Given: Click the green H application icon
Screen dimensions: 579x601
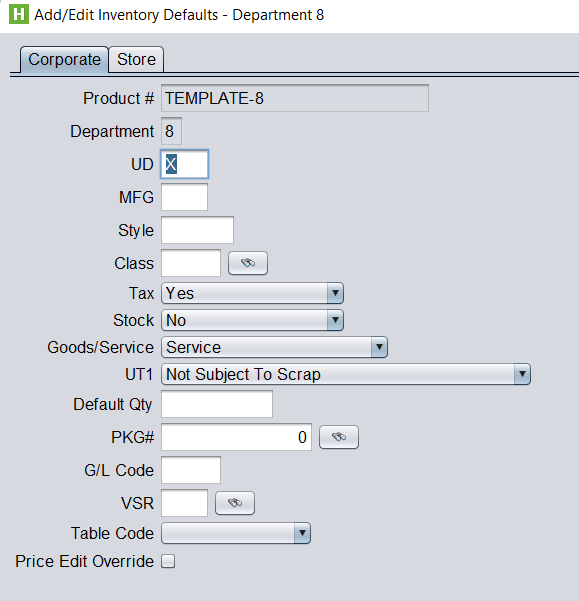Looking at the screenshot, I should pyautogui.click(x=19, y=14).
